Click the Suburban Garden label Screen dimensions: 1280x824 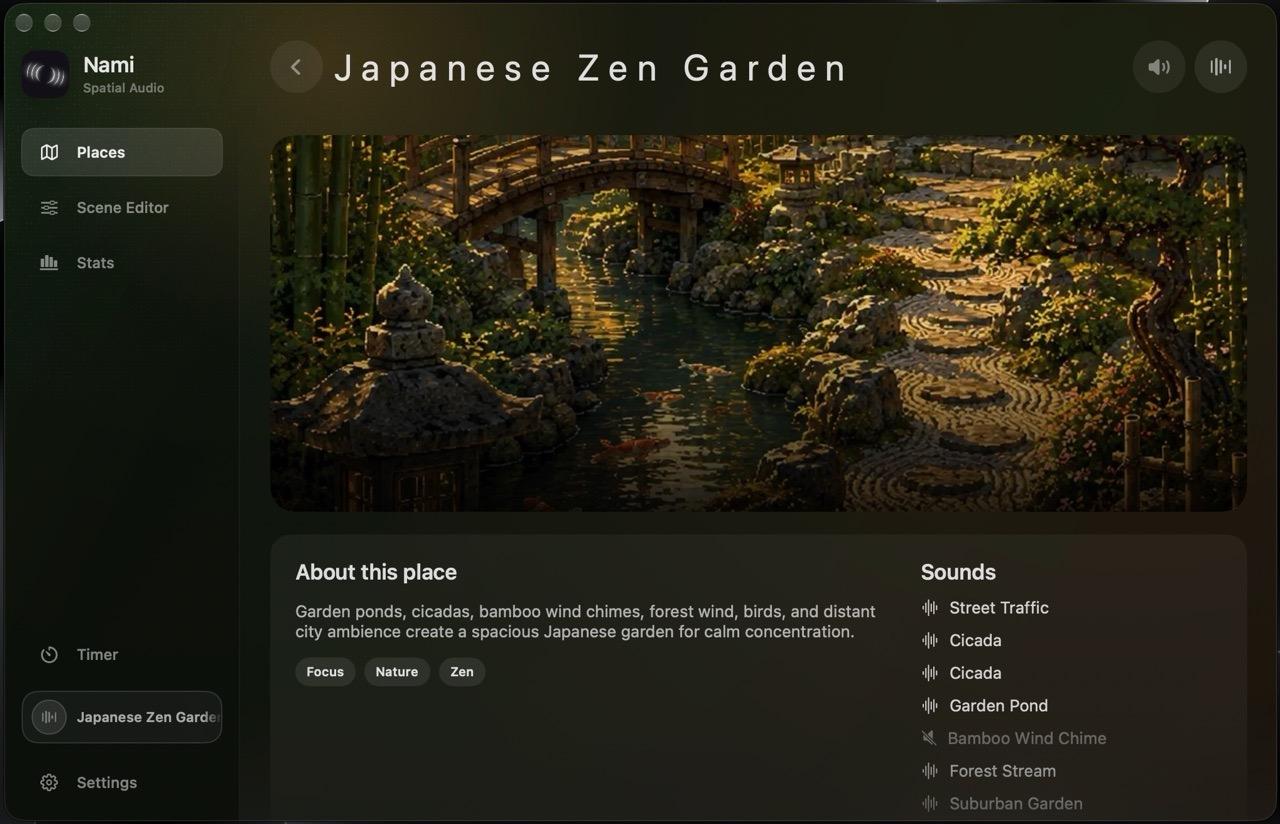[1016, 803]
